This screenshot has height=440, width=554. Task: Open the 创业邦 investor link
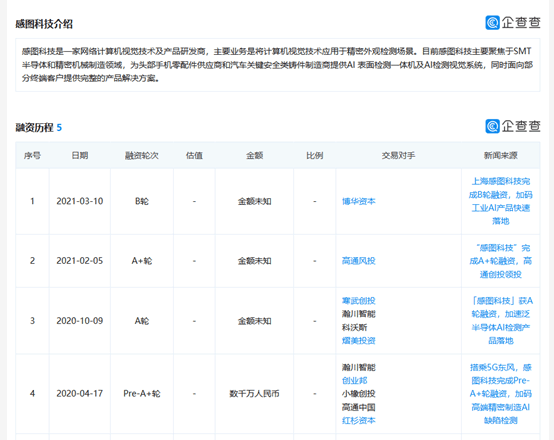tap(354, 381)
